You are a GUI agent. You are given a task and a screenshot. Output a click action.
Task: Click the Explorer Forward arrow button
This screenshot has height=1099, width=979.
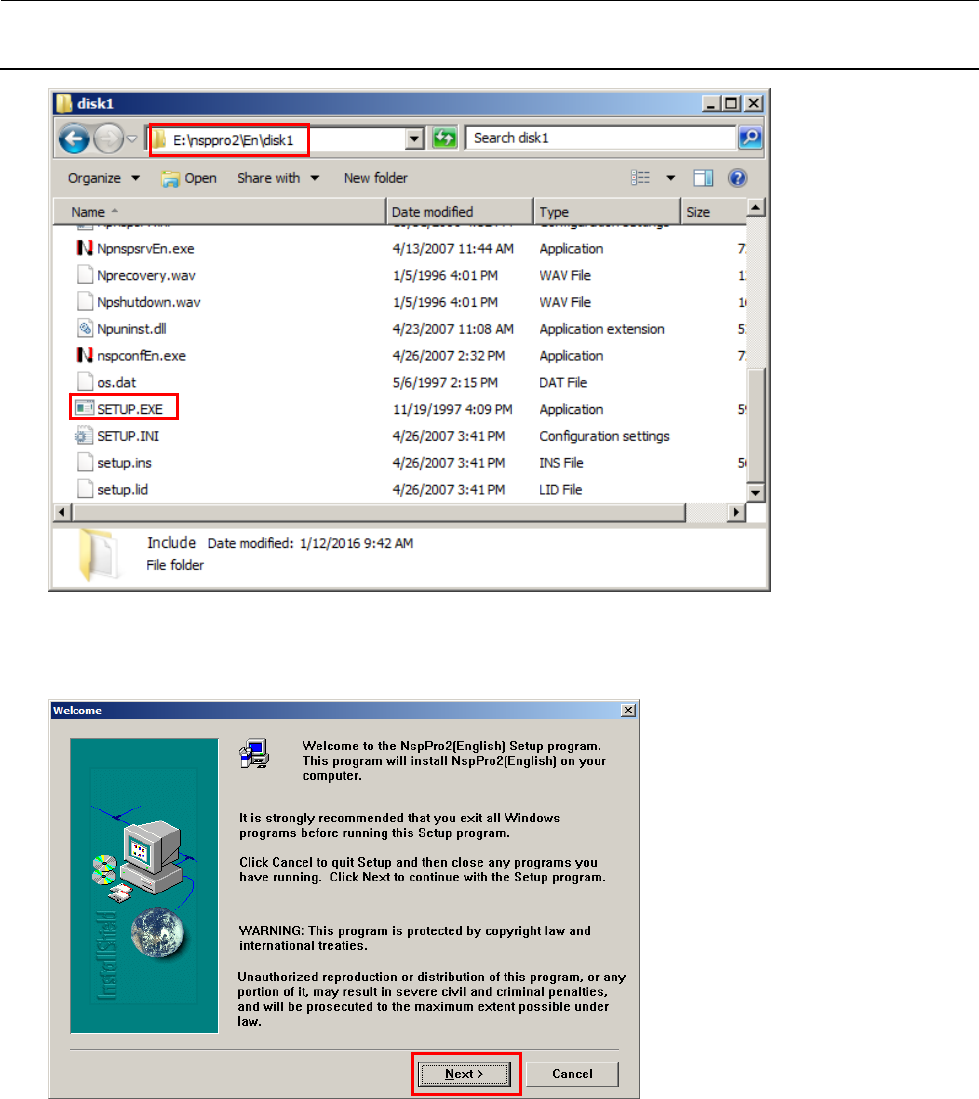pos(108,138)
